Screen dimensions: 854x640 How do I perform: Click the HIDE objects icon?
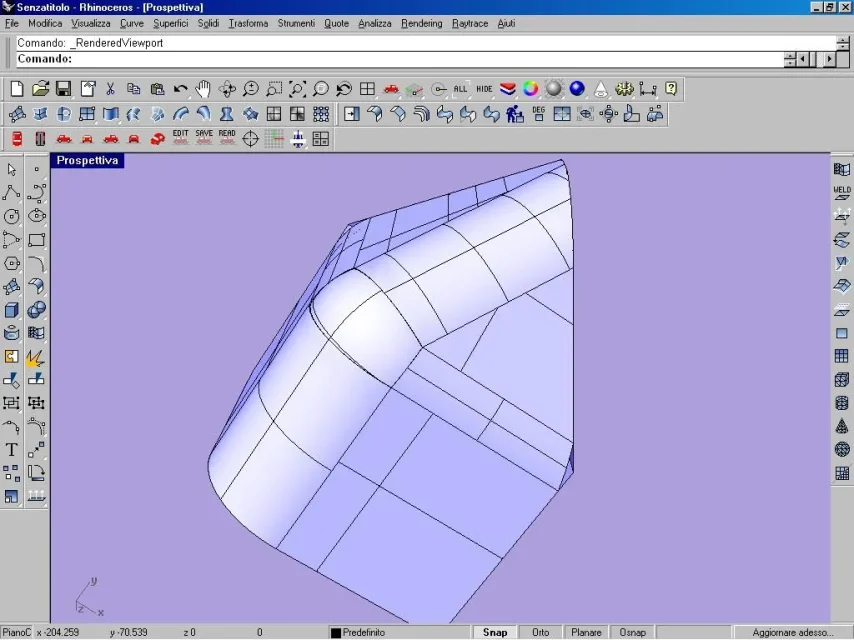[484, 88]
